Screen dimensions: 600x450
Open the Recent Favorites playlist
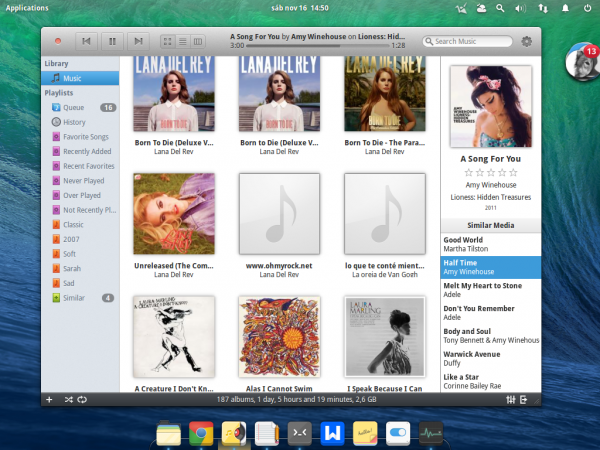point(80,166)
